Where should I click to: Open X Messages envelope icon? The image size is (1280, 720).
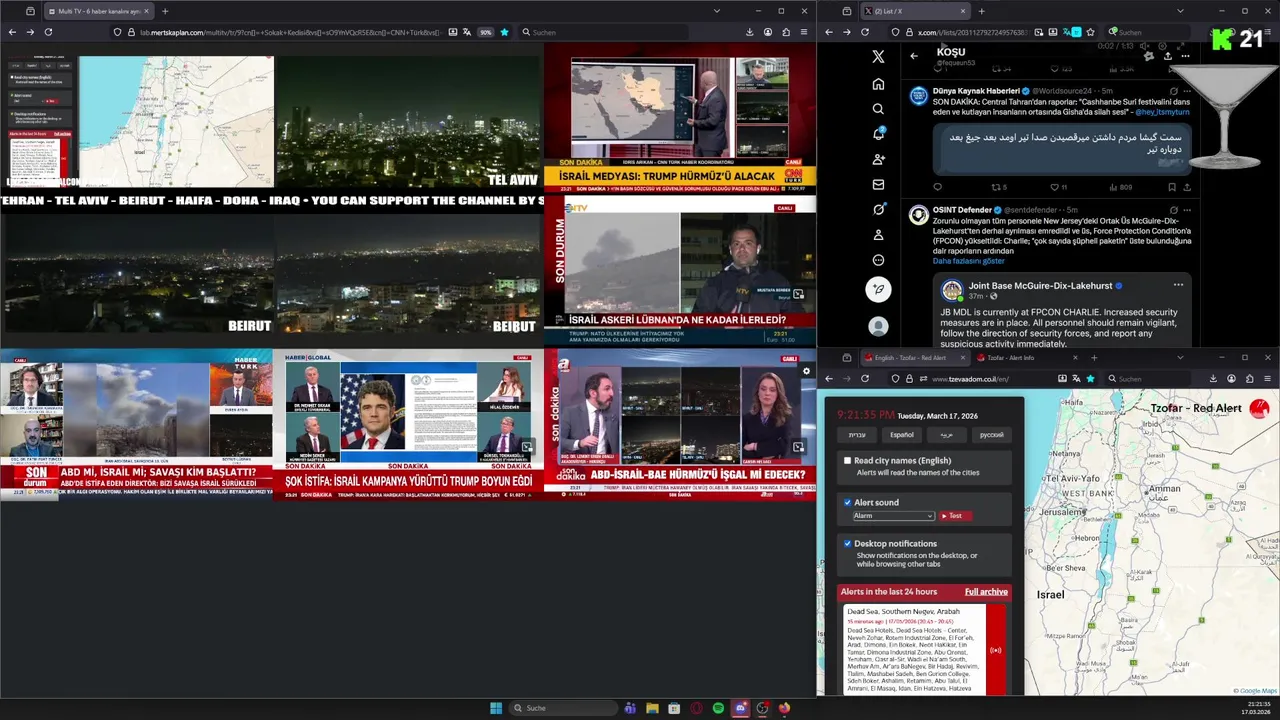tap(878, 184)
